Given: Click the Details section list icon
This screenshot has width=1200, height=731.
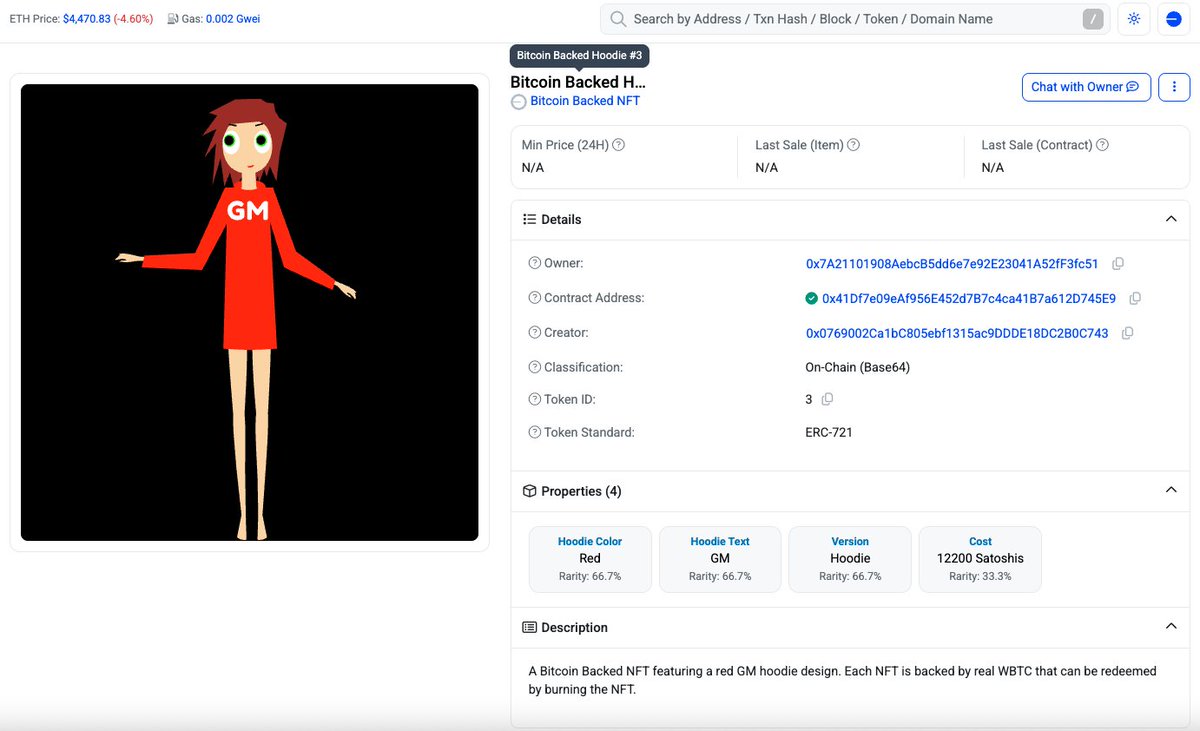Looking at the screenshot, I should pos(529,219).
